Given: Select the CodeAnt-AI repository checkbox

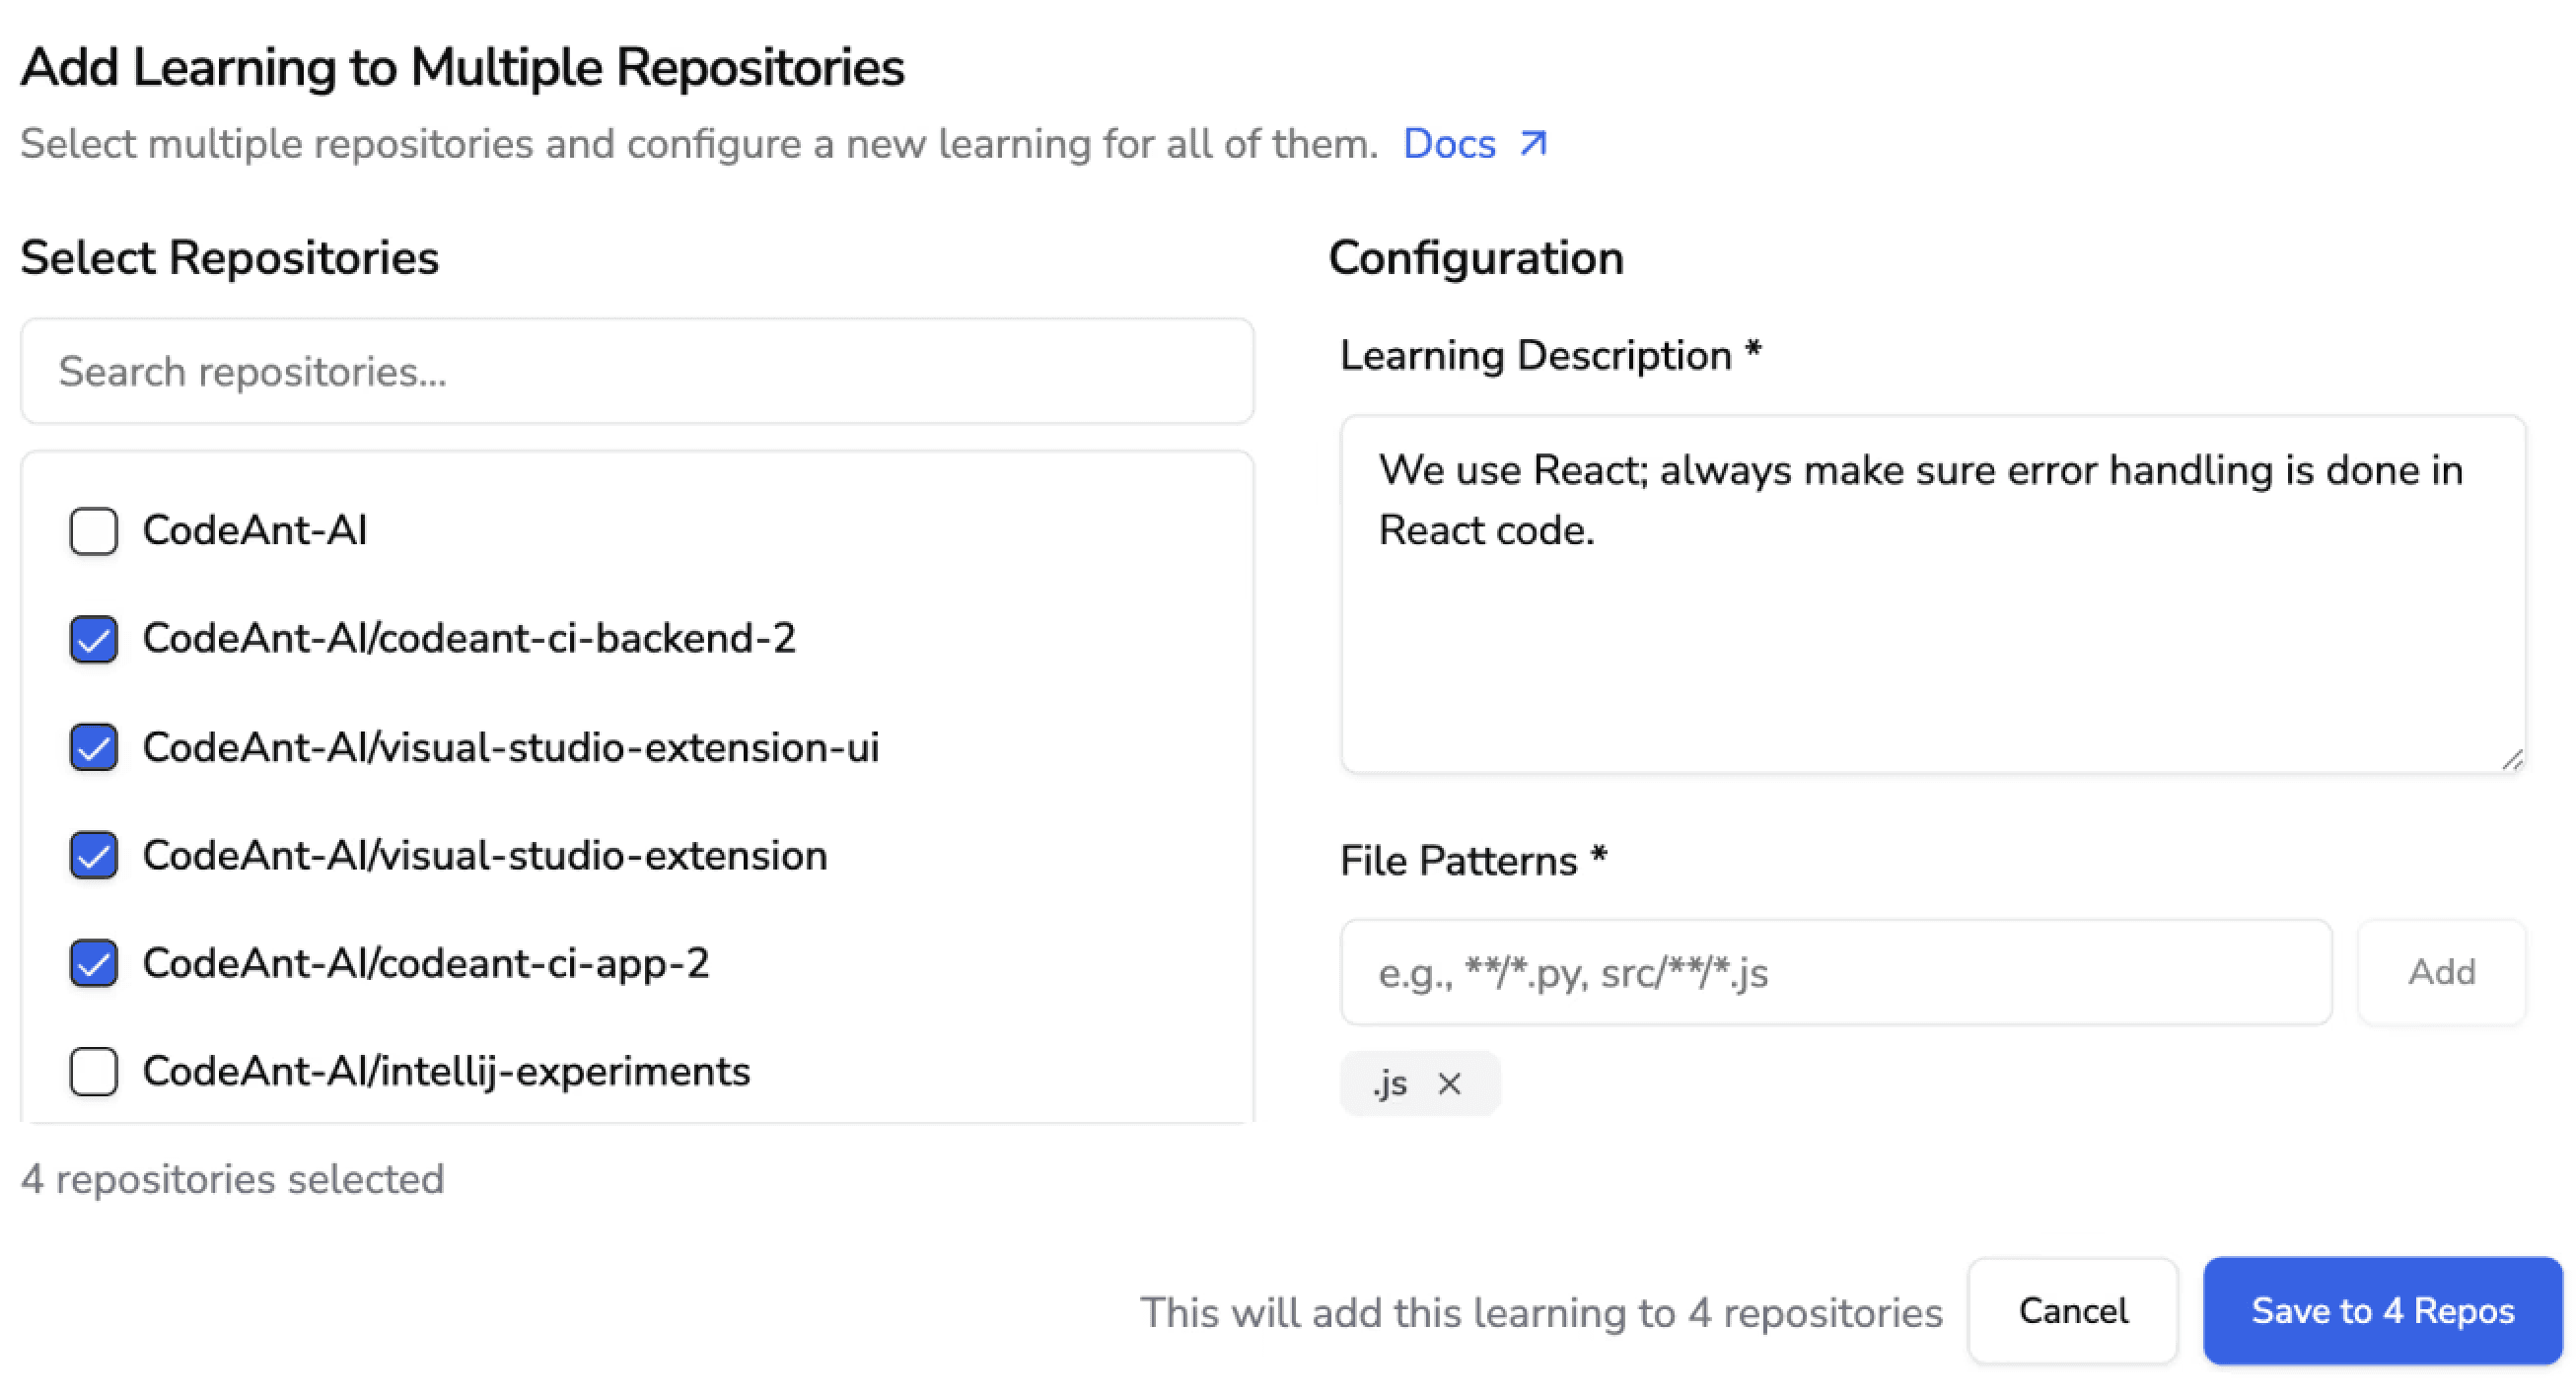Looking at the screenshot, I should point(93,531).
